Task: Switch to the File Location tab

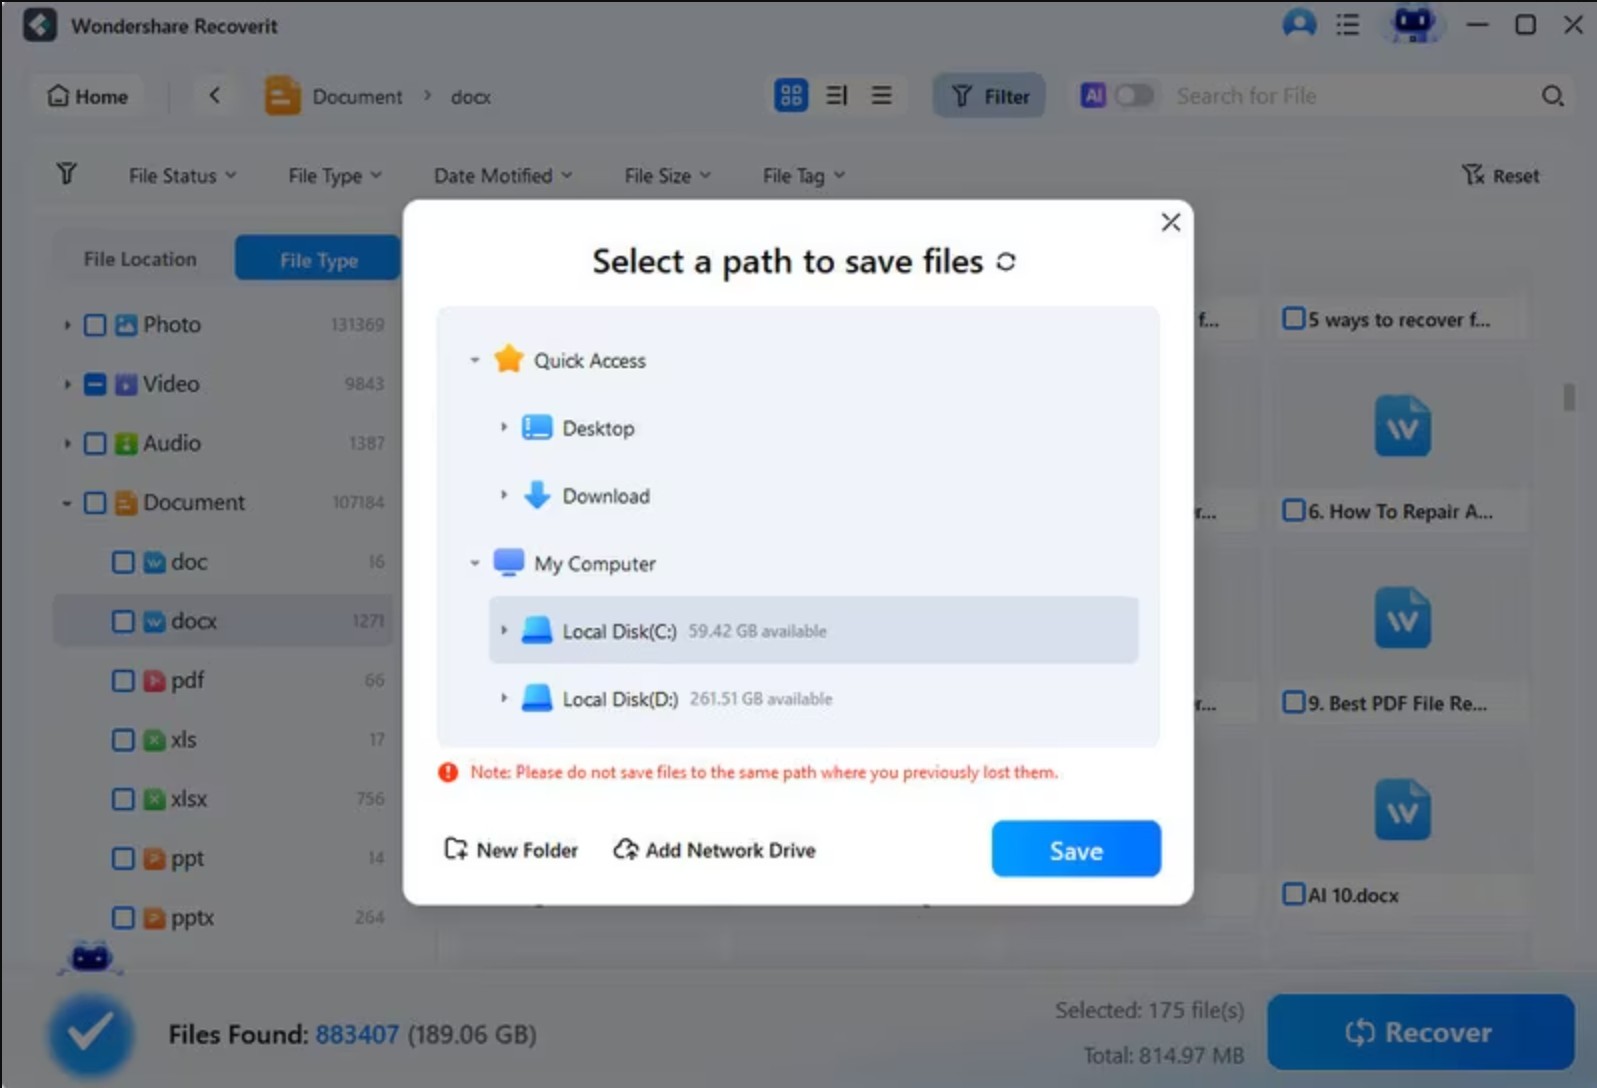Action: point(140,259)
